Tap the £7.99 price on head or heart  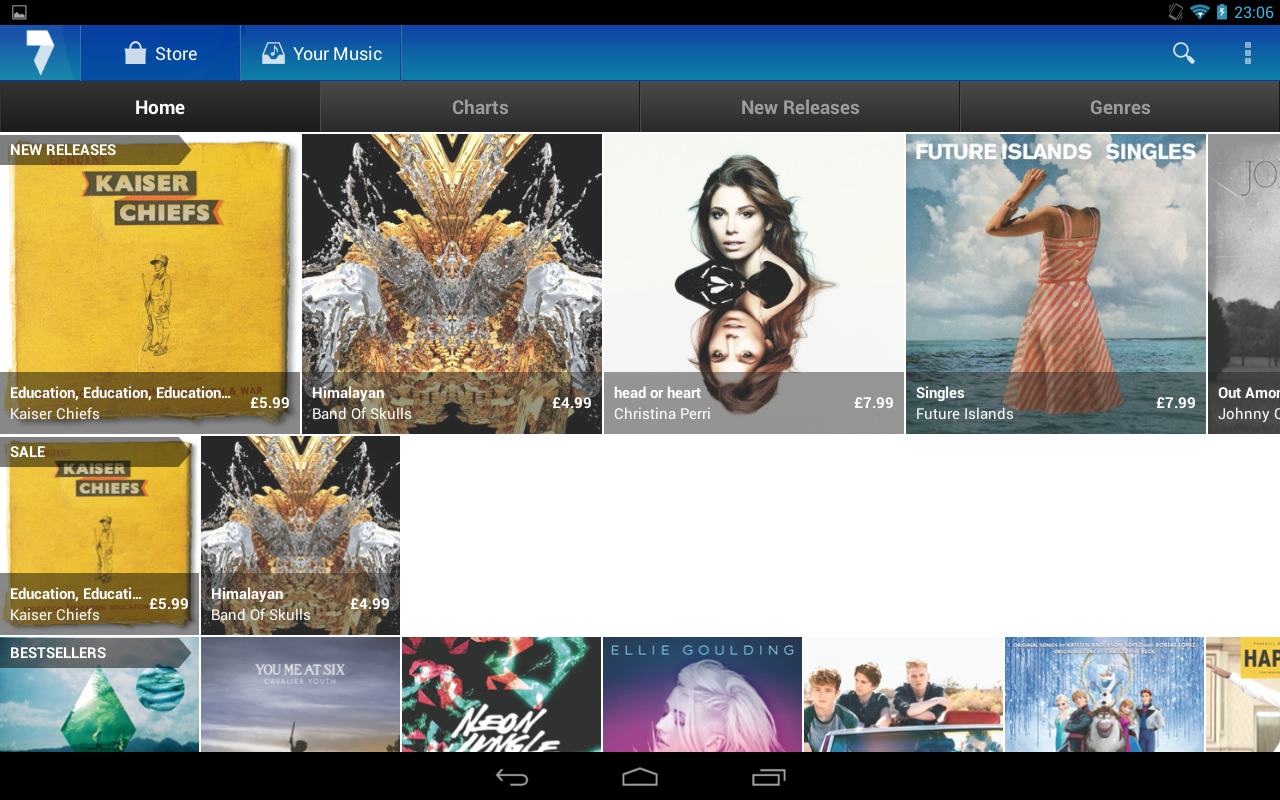(874, 403)
